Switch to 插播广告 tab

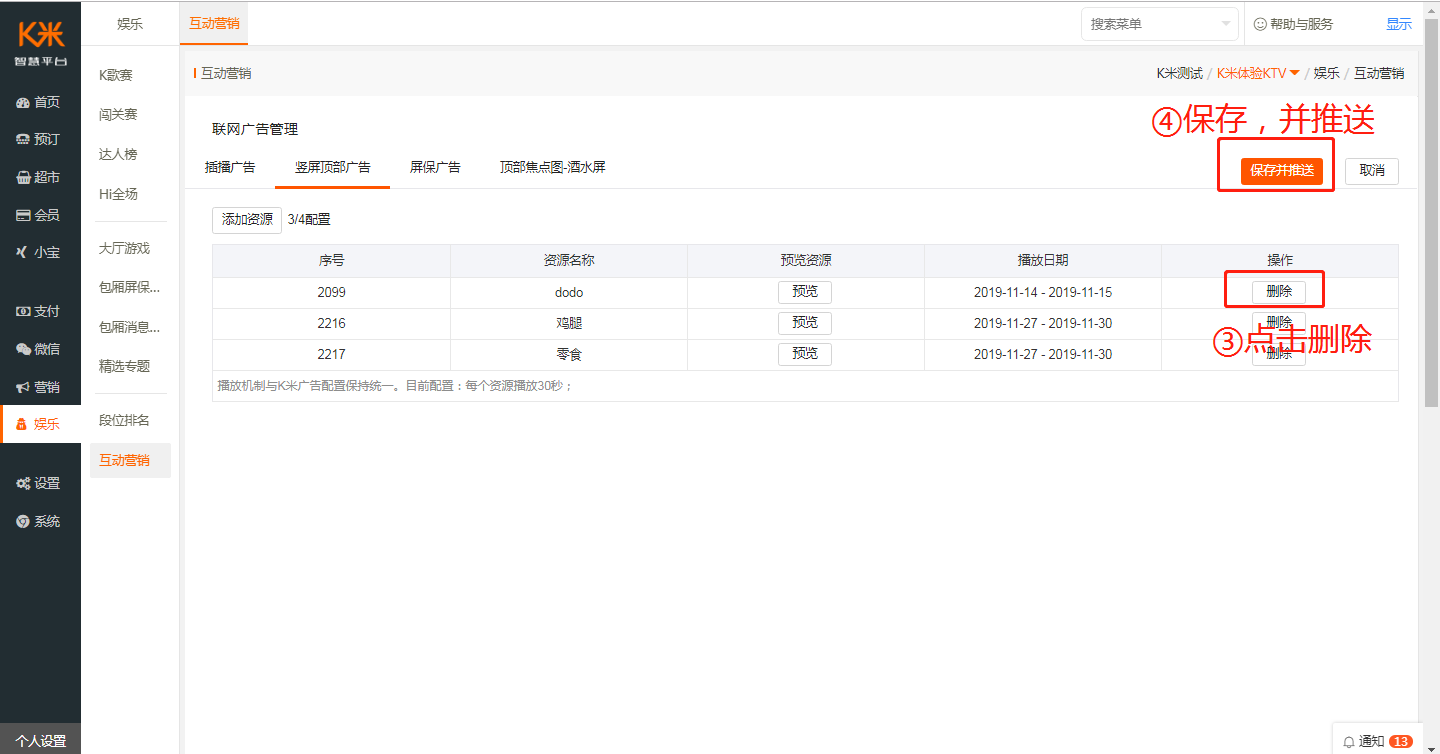(x=230, y=167)
